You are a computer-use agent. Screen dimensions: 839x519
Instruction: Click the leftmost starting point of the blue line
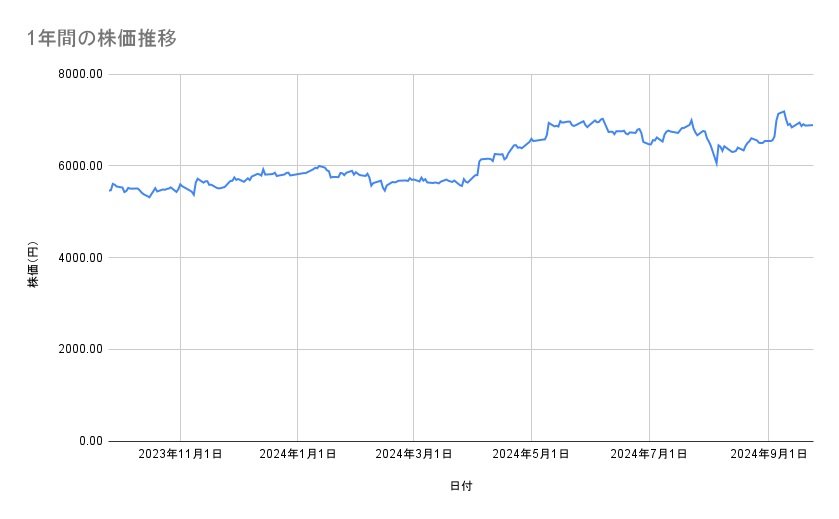[x=109, y=190]
